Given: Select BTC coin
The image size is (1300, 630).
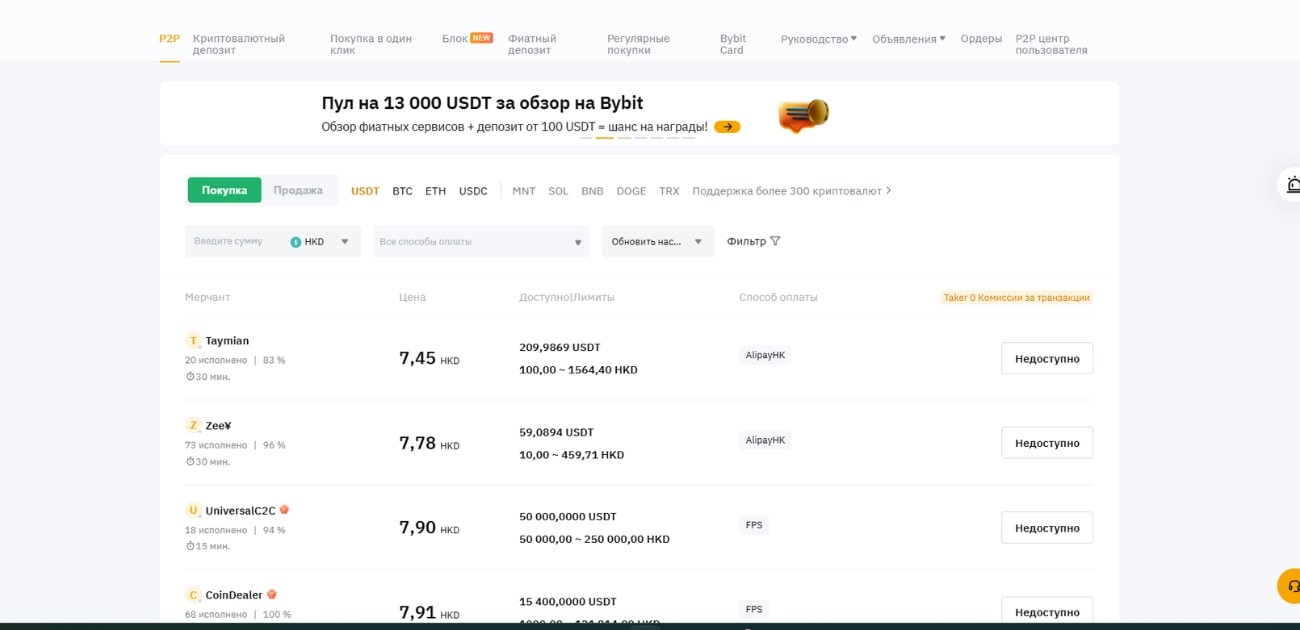Looking at the screenshot, I should click(x=402, y=191).
